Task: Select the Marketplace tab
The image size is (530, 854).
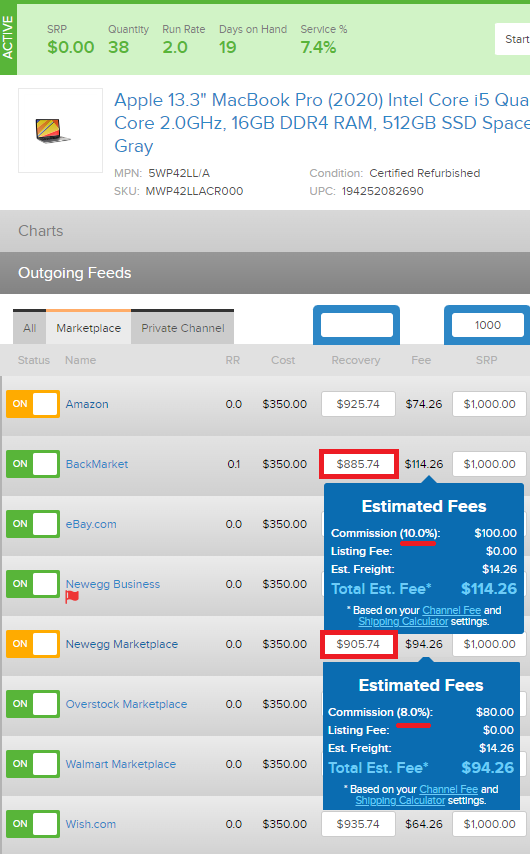Action: [x=89, y=328]
